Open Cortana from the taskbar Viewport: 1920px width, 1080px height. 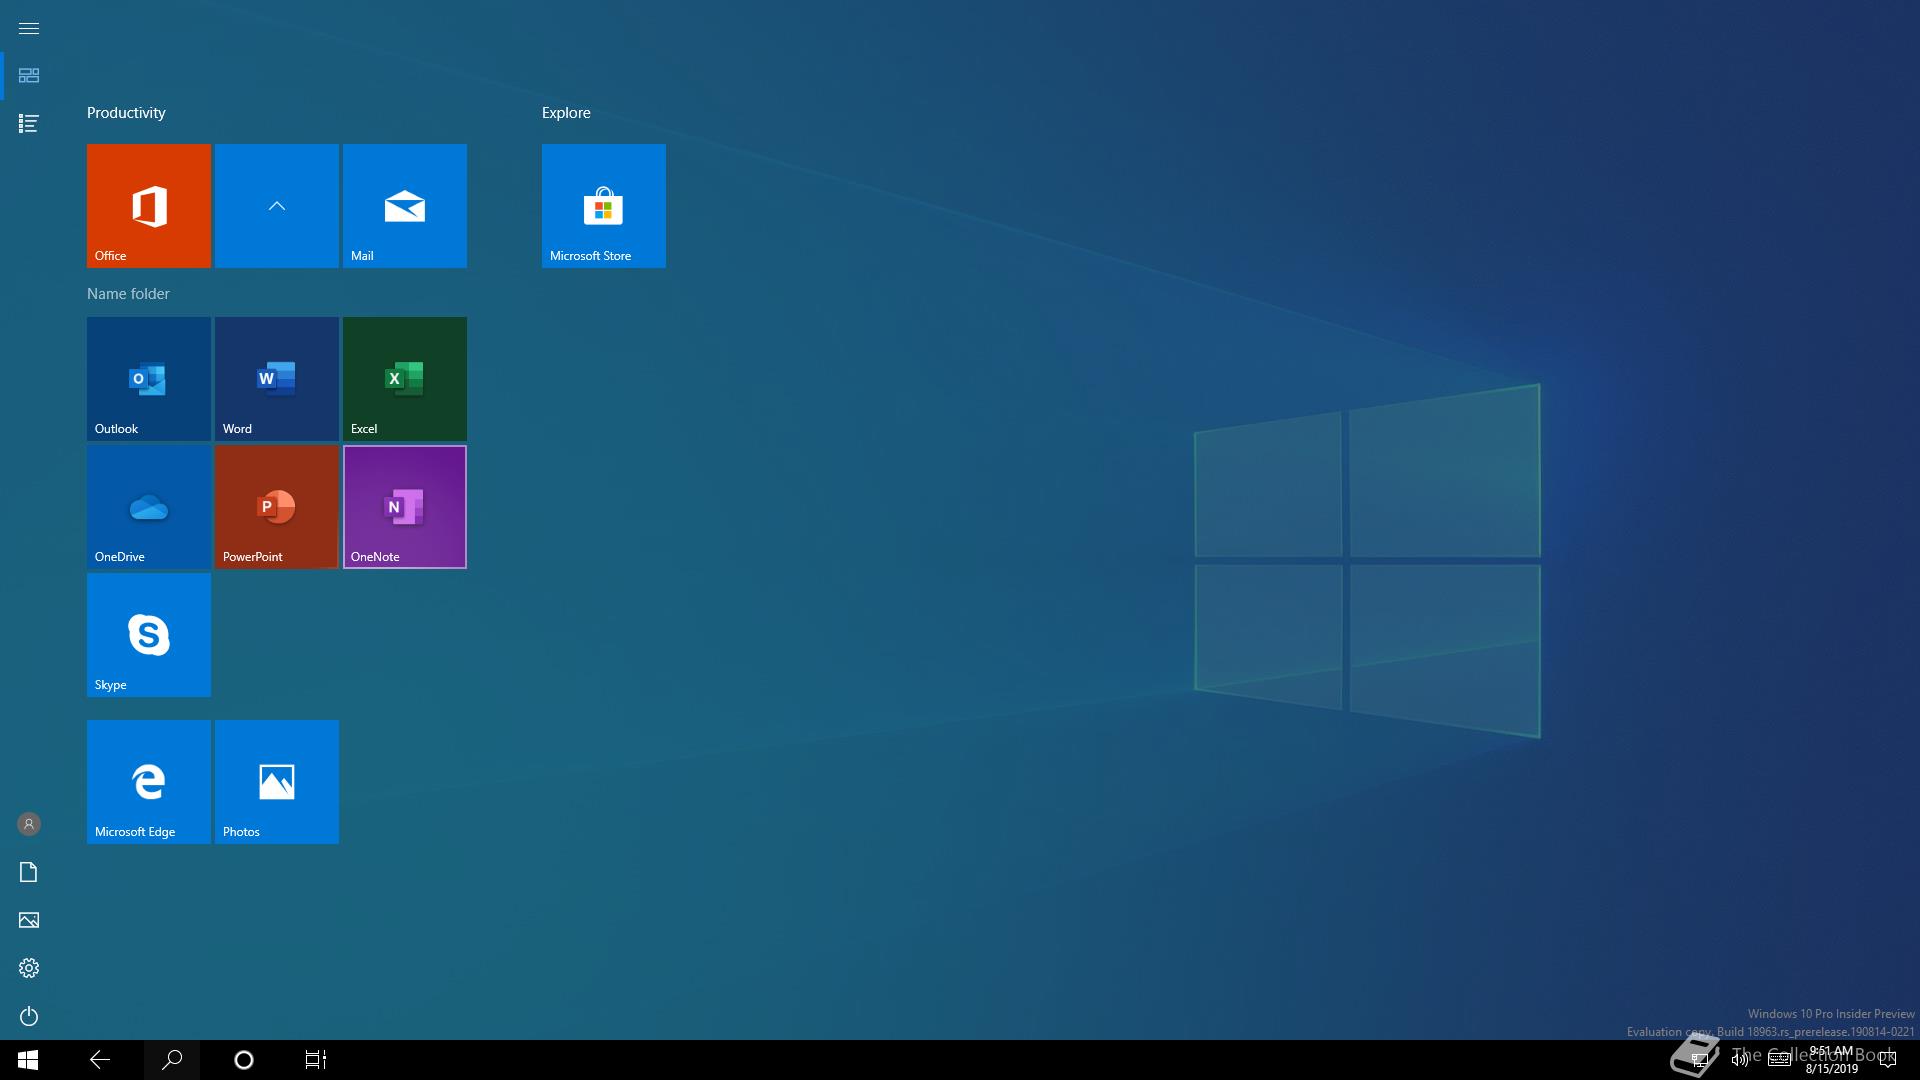(x=244, y=1060)
